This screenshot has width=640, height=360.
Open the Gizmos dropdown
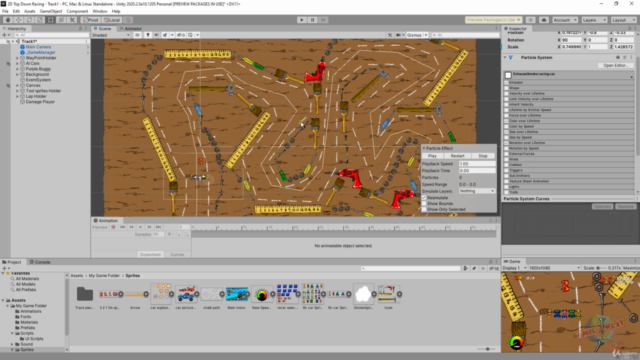[x=417, y=35]
